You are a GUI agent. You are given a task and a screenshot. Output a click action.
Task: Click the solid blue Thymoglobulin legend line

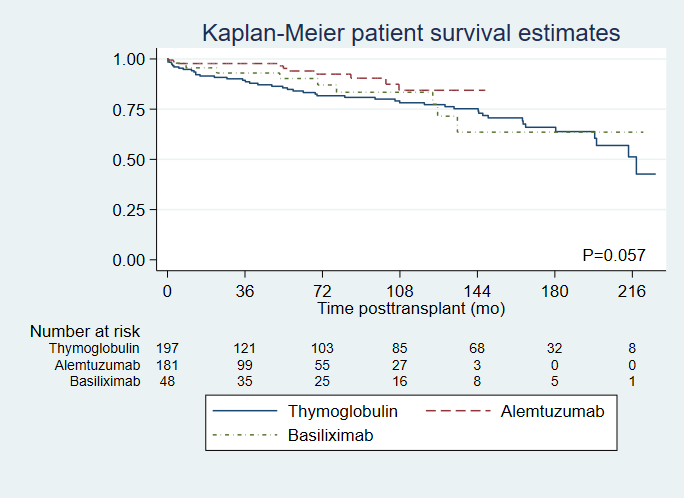pos(244,411)
